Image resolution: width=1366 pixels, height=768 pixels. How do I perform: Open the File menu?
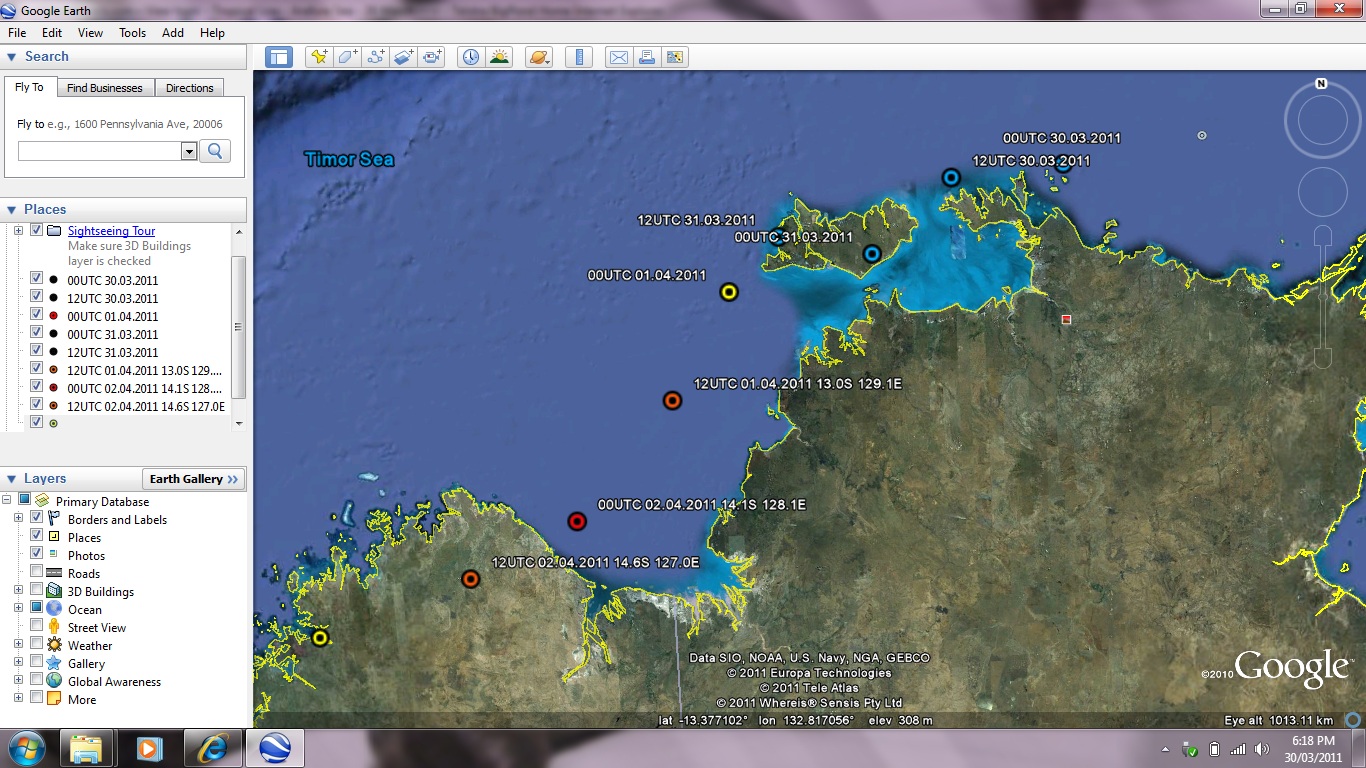tap(17, 33)
